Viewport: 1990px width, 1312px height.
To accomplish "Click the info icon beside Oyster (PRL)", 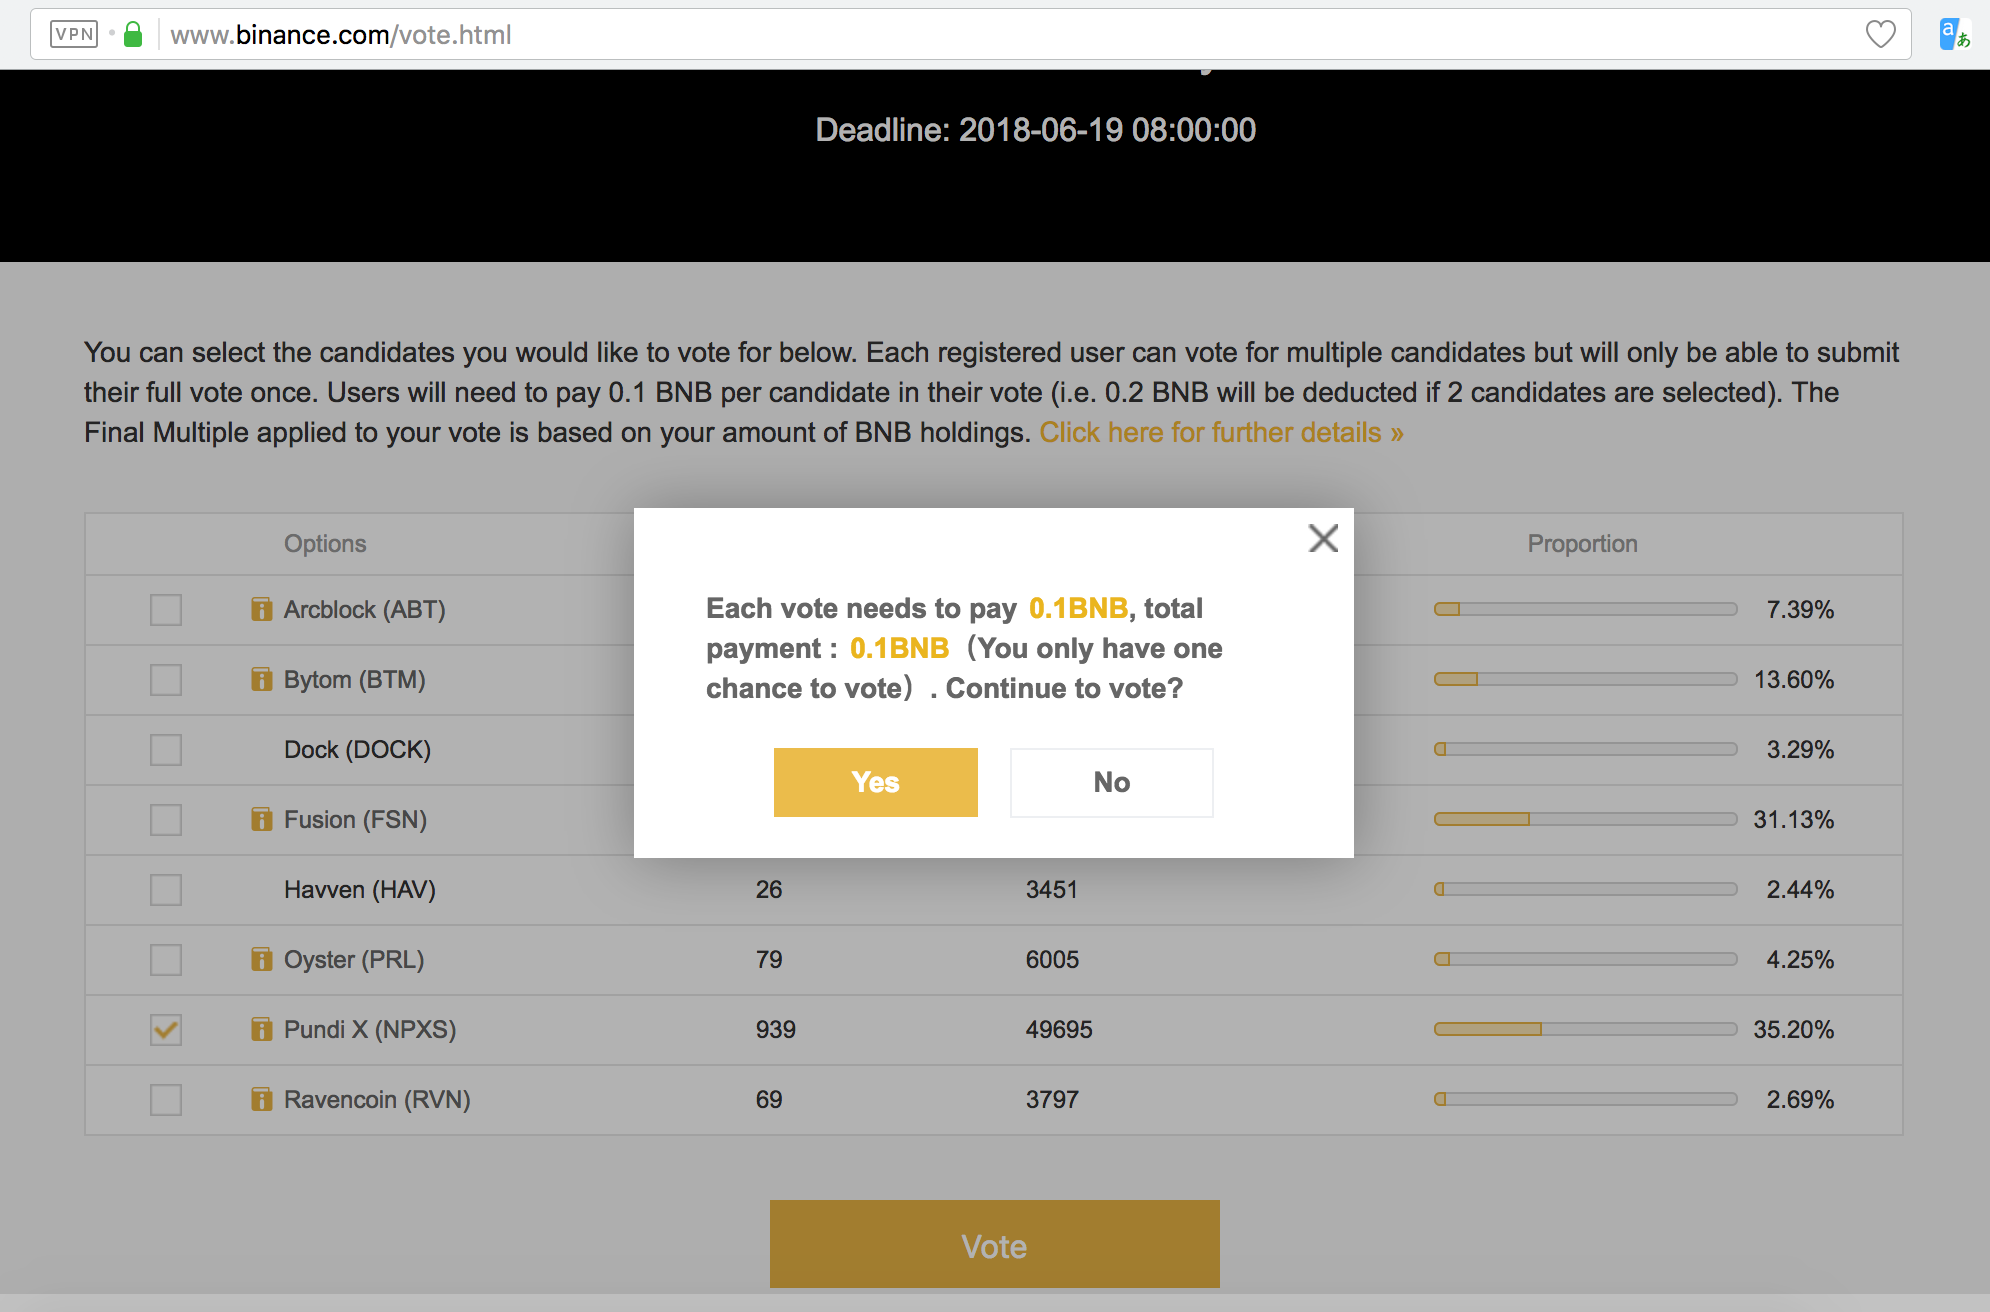I will point(261,959).
